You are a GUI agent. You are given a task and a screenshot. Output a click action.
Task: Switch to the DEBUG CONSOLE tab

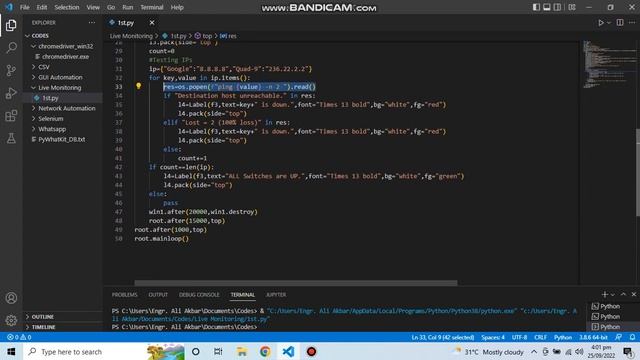[199, 295]
